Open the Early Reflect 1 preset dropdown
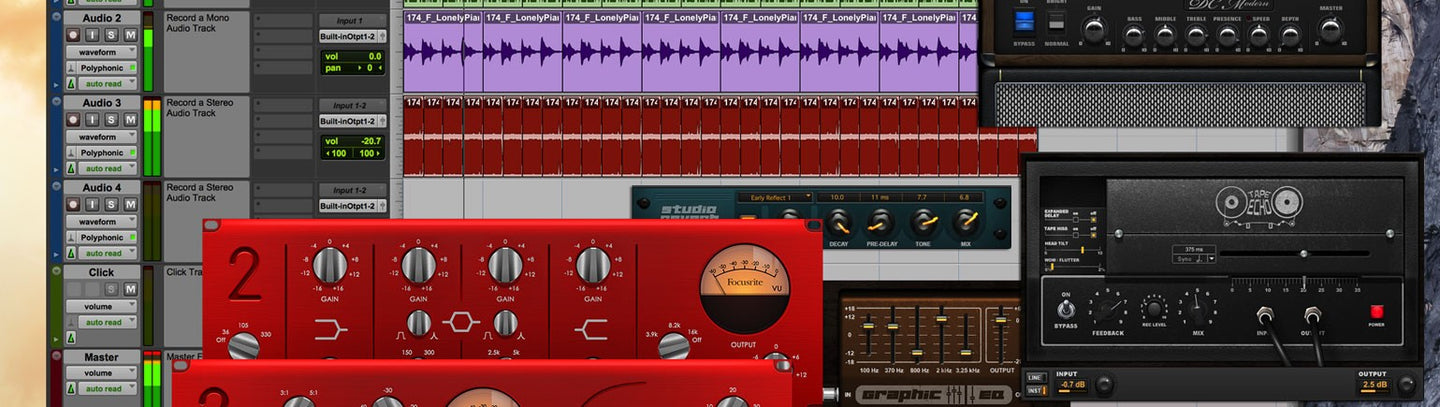 tap(775, 197)
